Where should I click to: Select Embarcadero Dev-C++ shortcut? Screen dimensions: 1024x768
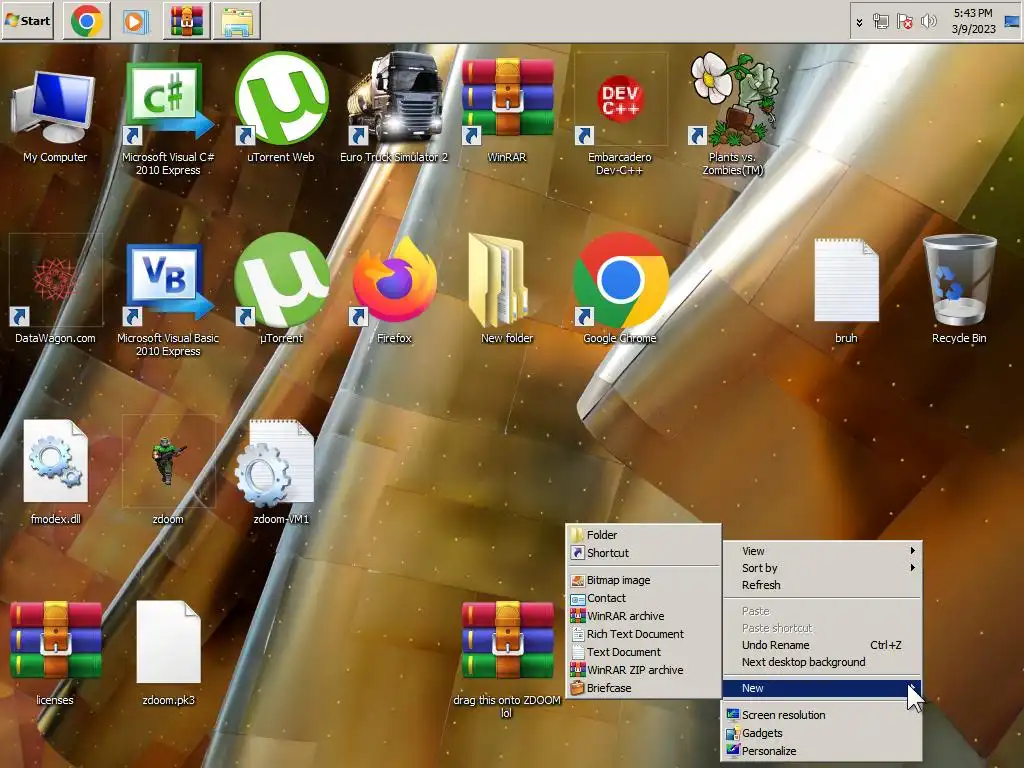pos(620,114)
